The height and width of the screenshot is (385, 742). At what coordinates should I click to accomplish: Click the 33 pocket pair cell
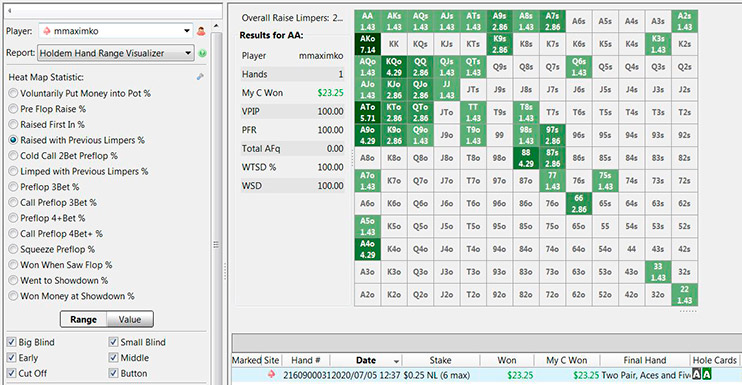pos(658,272)
